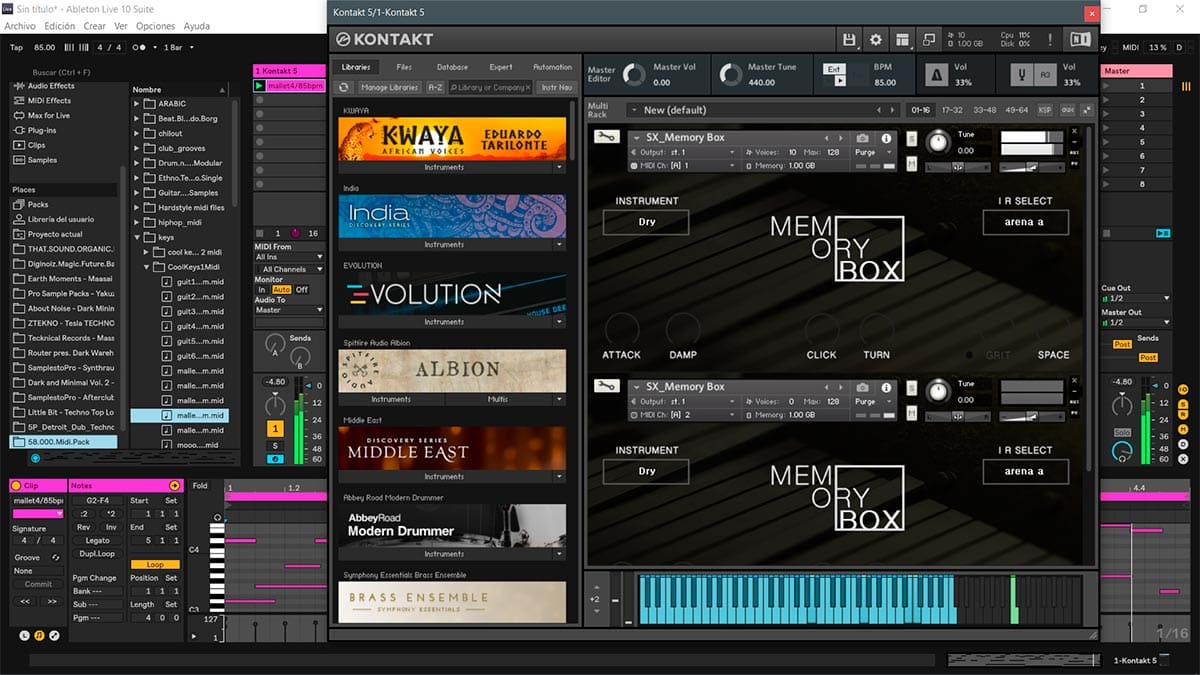Toggle Ableton track 1 activator button
This screenshot has height=675, width=1200.
pyautogui.click(x=276, y=429)
